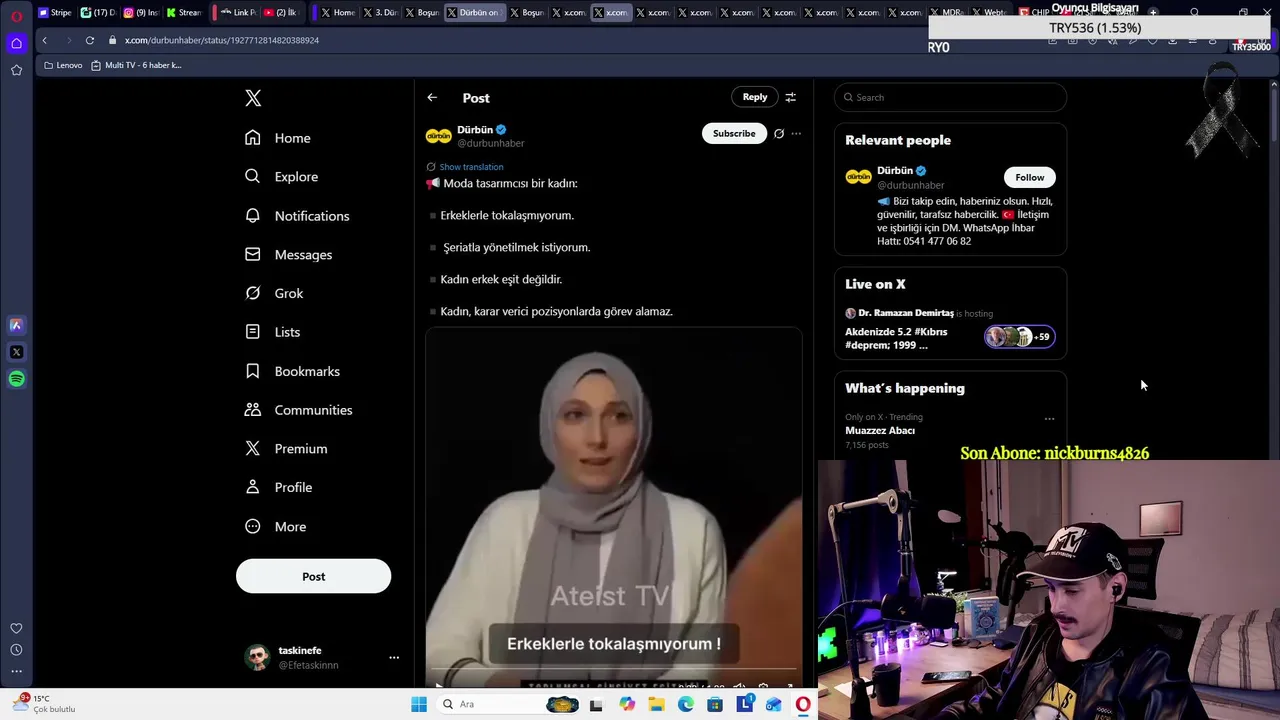The width and height of the screenshot is (1280, 720).
Task: Open Notifications in X navigation
Action: point(297,216)
